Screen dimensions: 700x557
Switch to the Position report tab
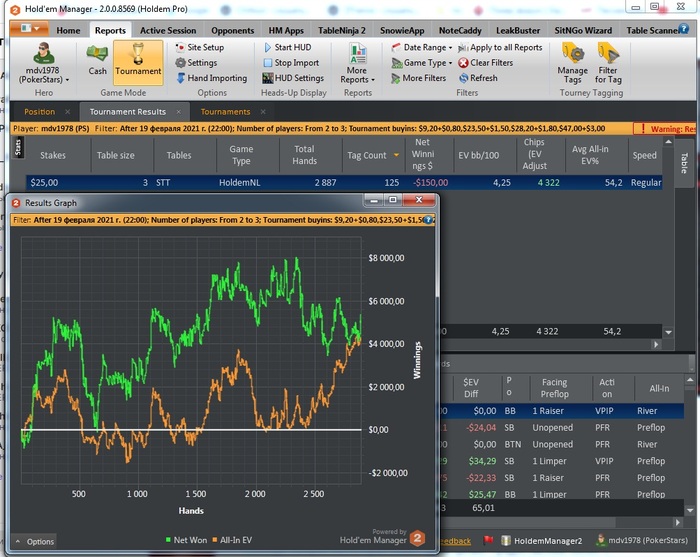point(39,112)
